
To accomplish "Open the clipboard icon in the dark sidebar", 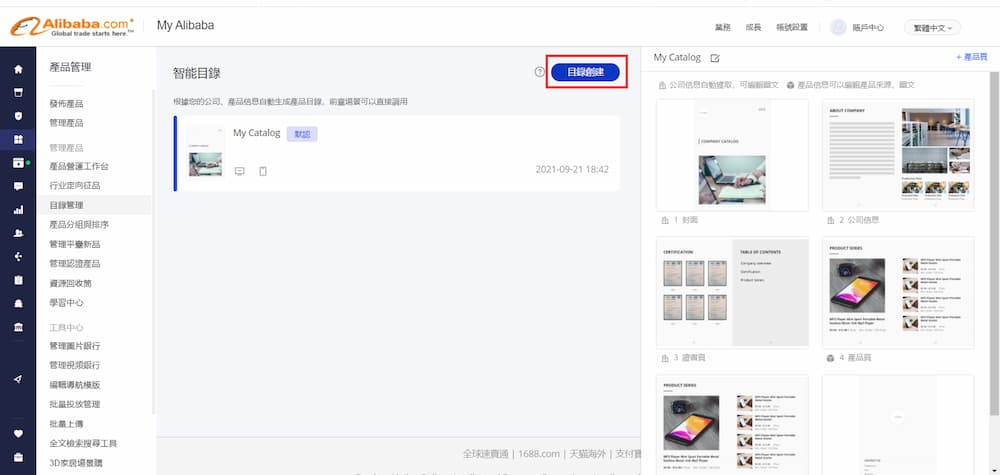I will [18, 280].
